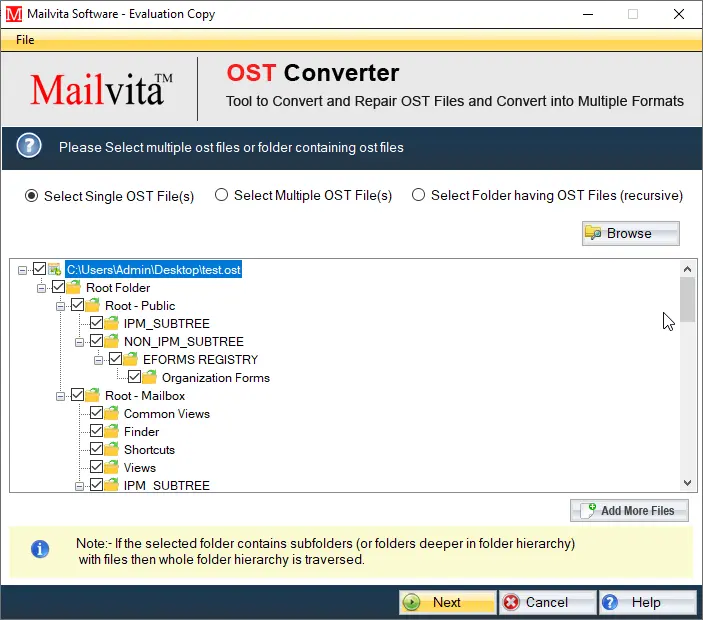Click the tree scrollbar down arrow
The width and height of the screenshot is (703, 620).
pyautogui.click(x=687, y=483)
